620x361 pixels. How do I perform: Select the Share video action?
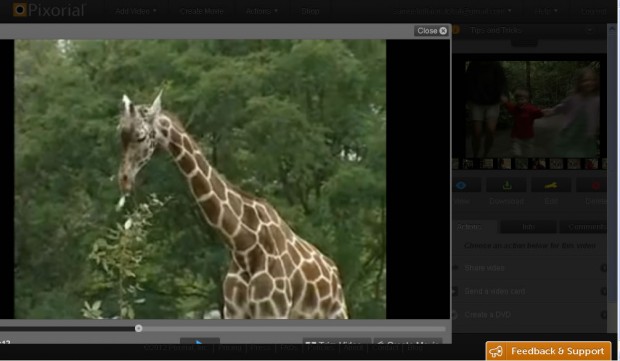coord(529,268)
